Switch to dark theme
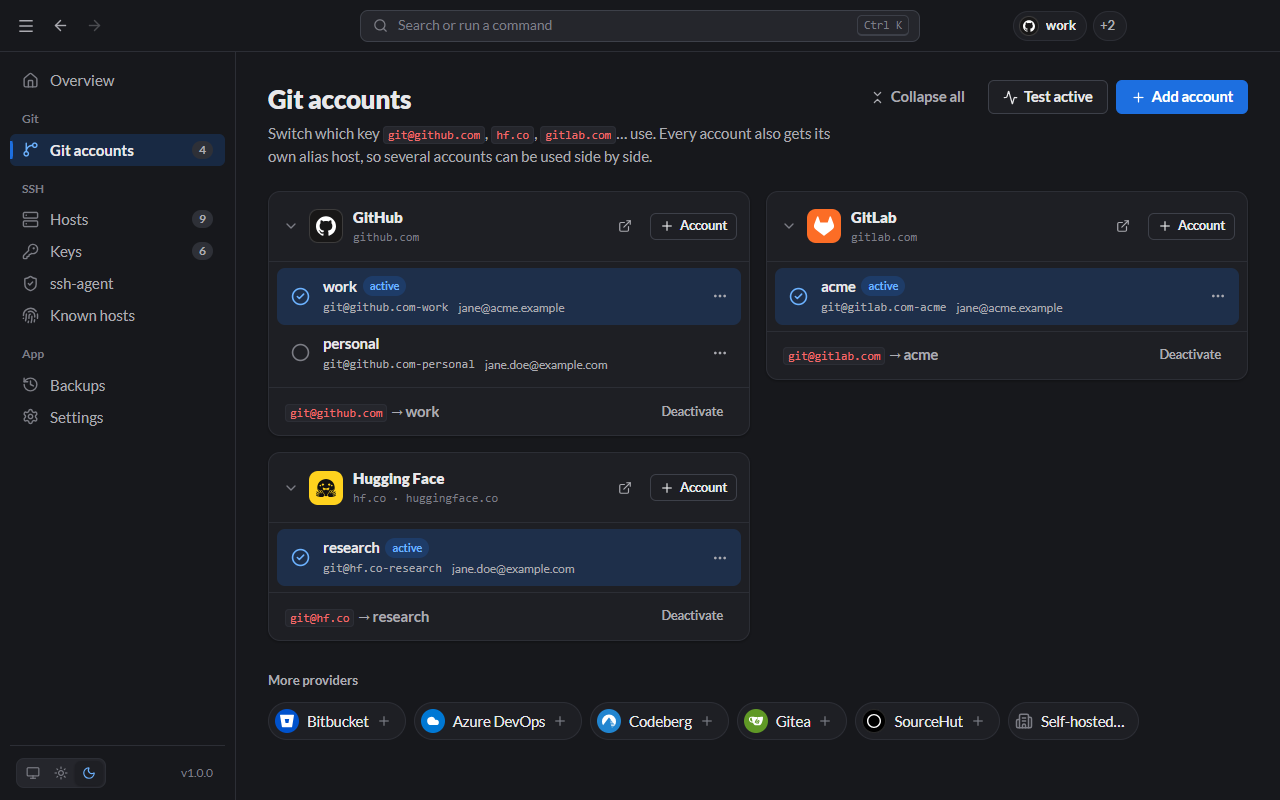This screenshot has height=800, width=1280. tap(89, 773)
